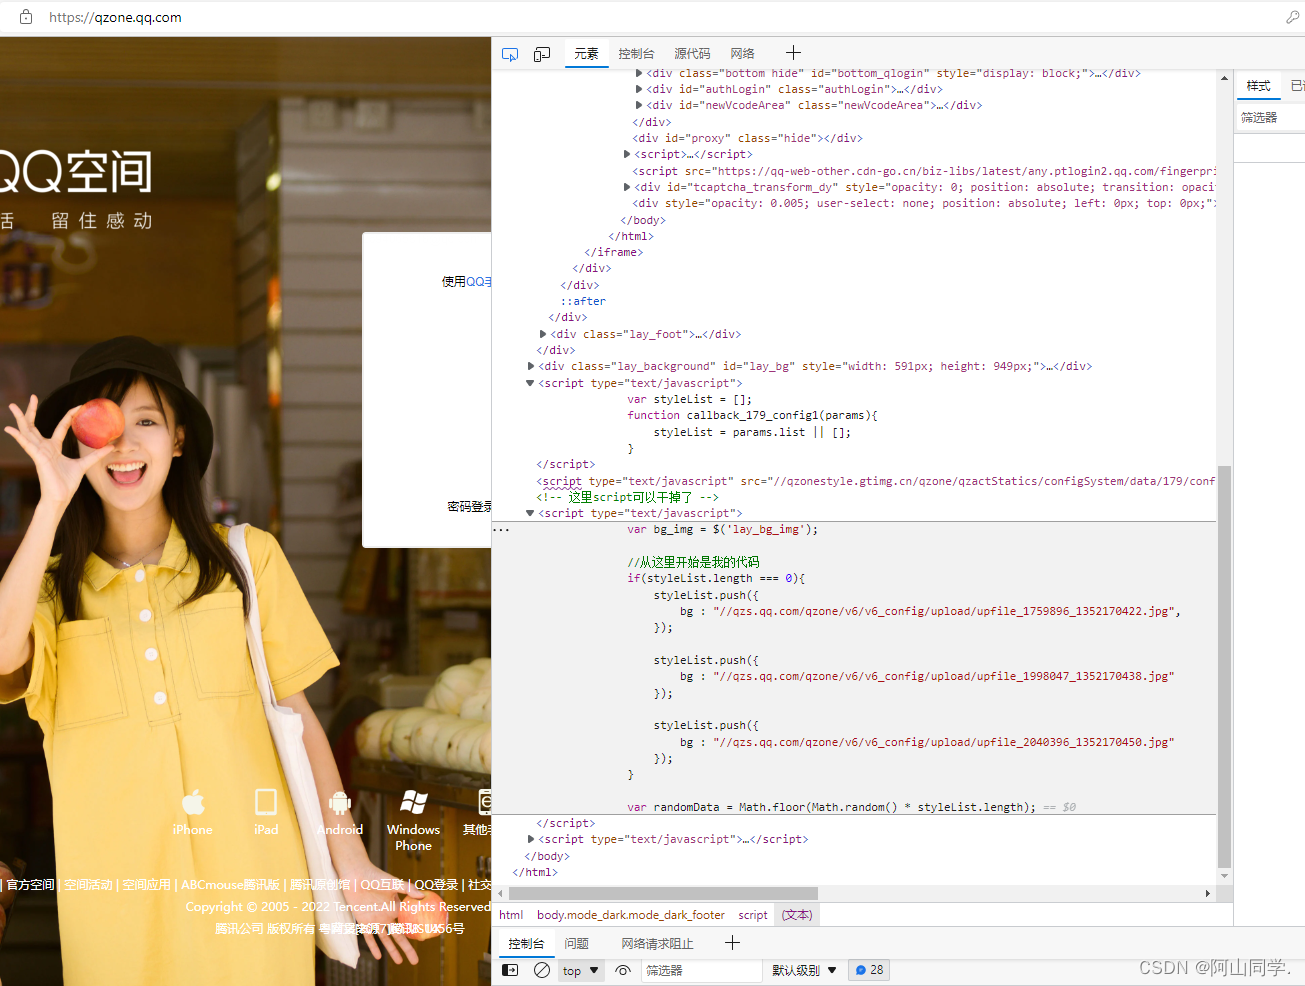This screenshot has height=986, width=1305.
Task: Open the QQ登录 footer link
Action: (436, 885)
